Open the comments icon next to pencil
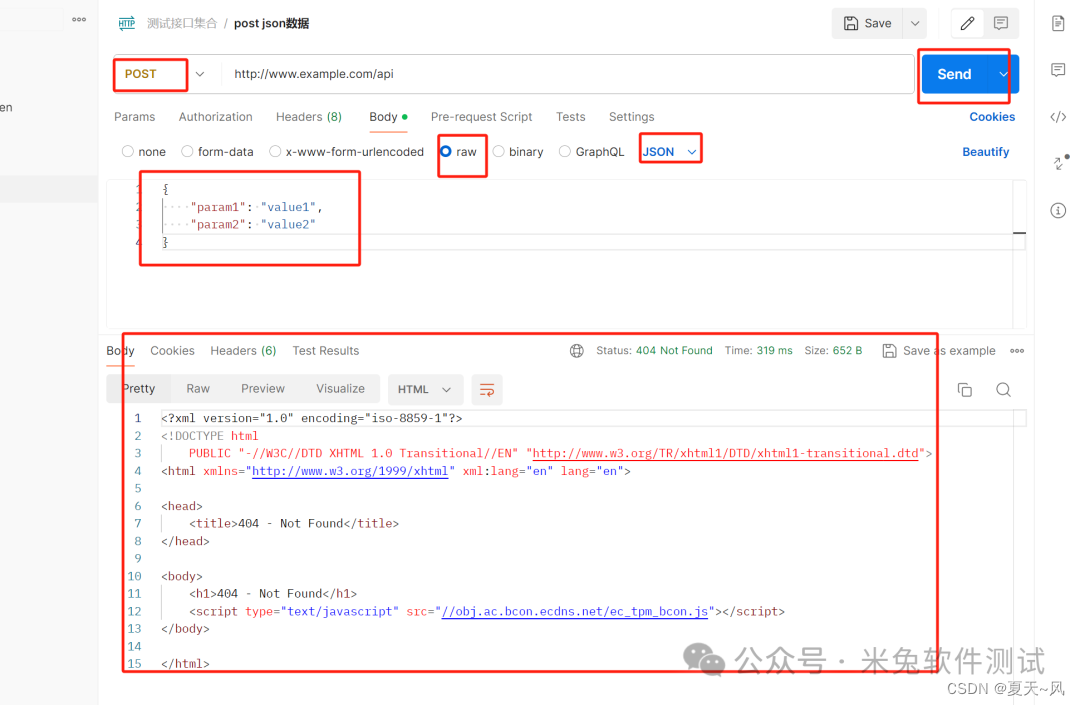Screen dimensions: 1080x705 pos(1001,23)
